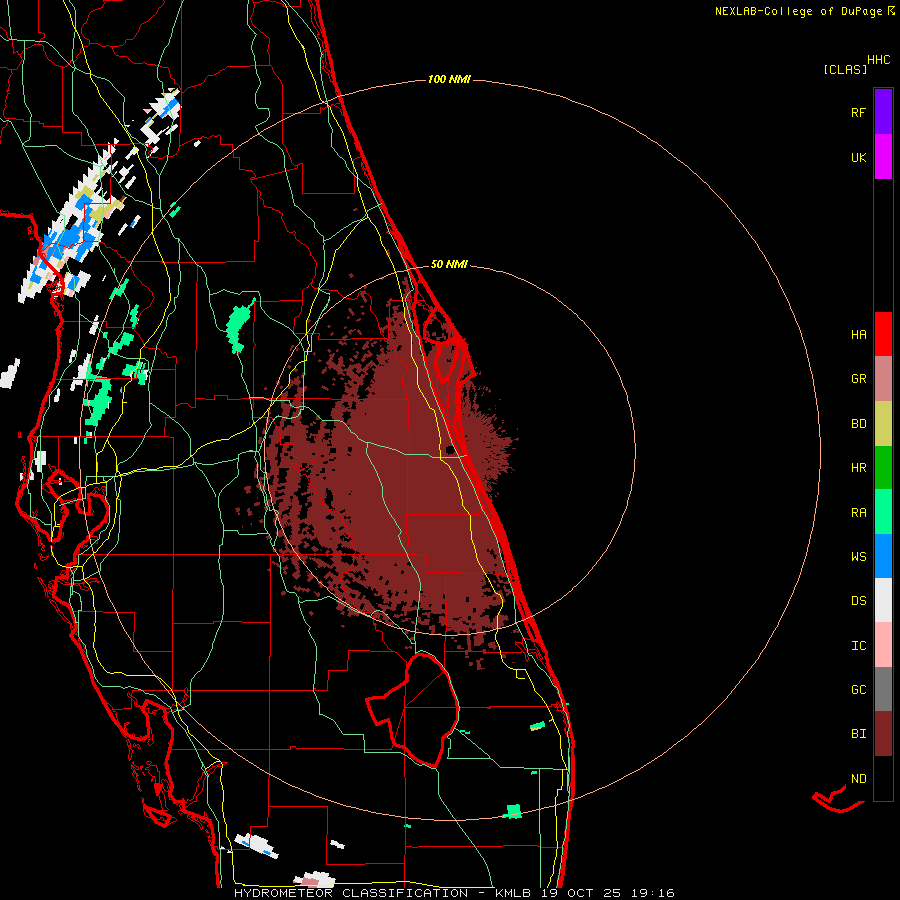900x900 pixels.
Task: Select the BD yellow legend block
Action: [883, 424]
